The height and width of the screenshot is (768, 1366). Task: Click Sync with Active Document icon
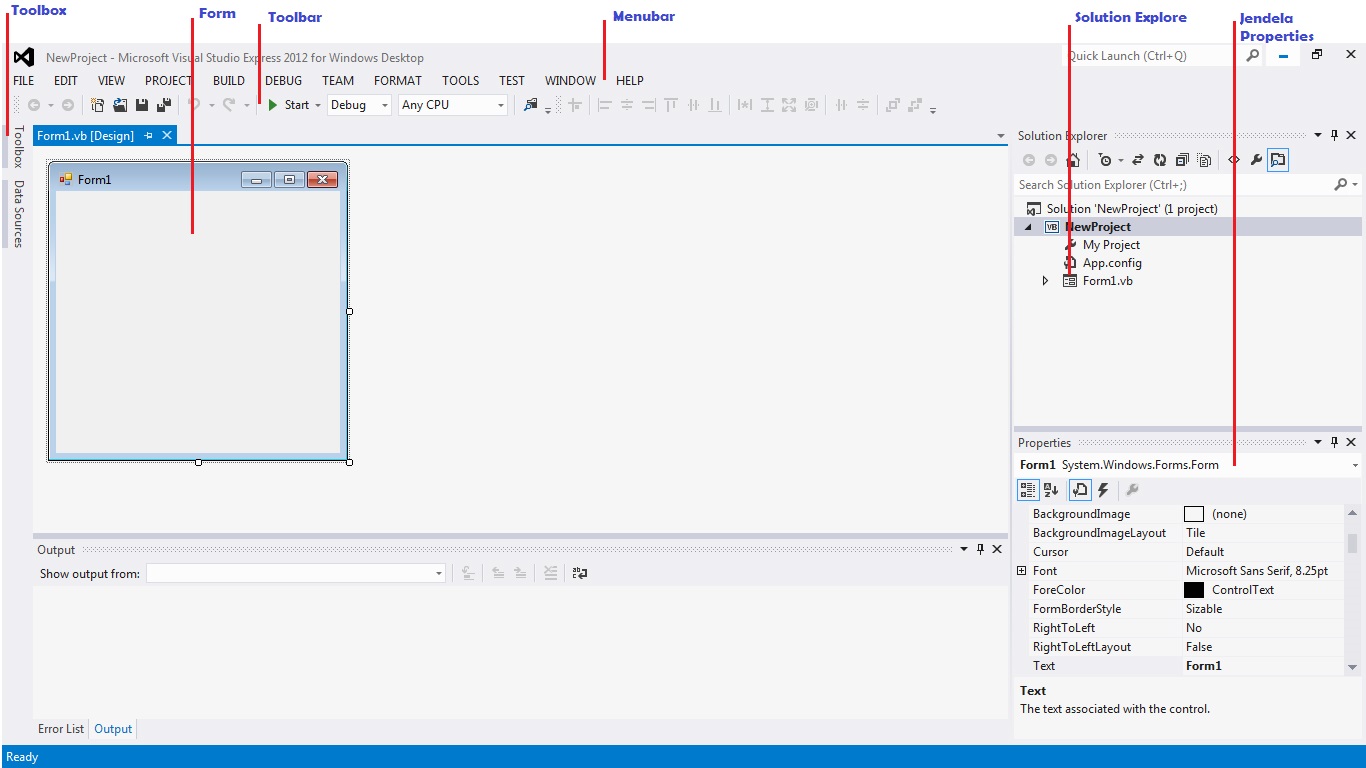(1138, 160)
